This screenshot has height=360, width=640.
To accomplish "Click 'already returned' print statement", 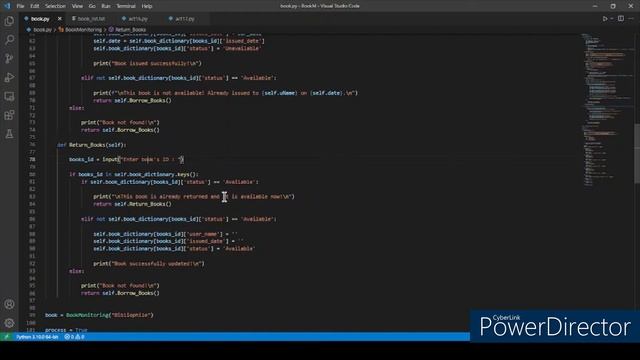I will tap(194, 197).
